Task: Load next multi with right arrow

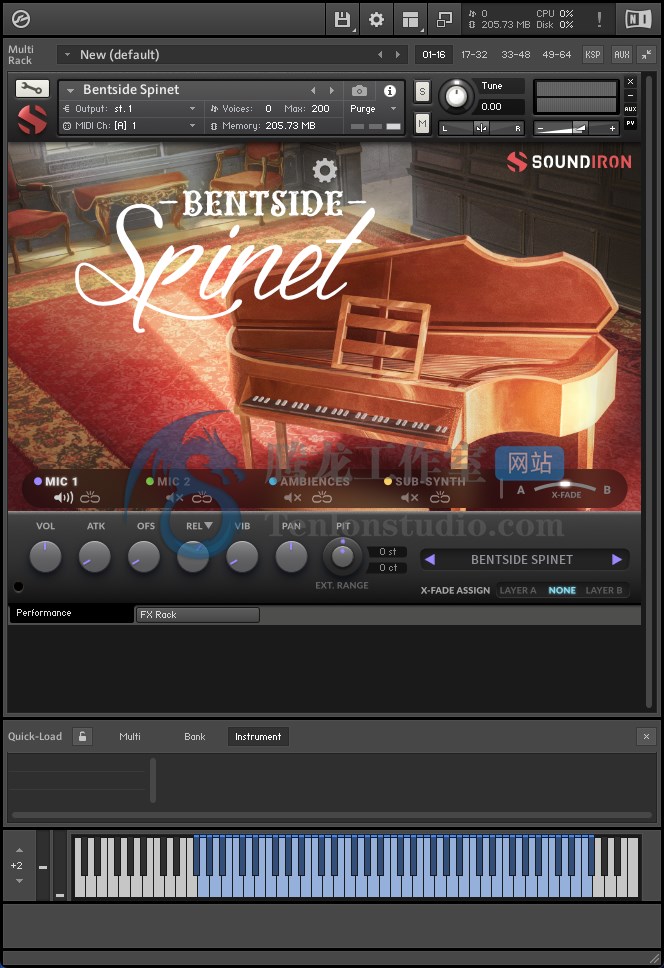Action: (x=397, y=54)
